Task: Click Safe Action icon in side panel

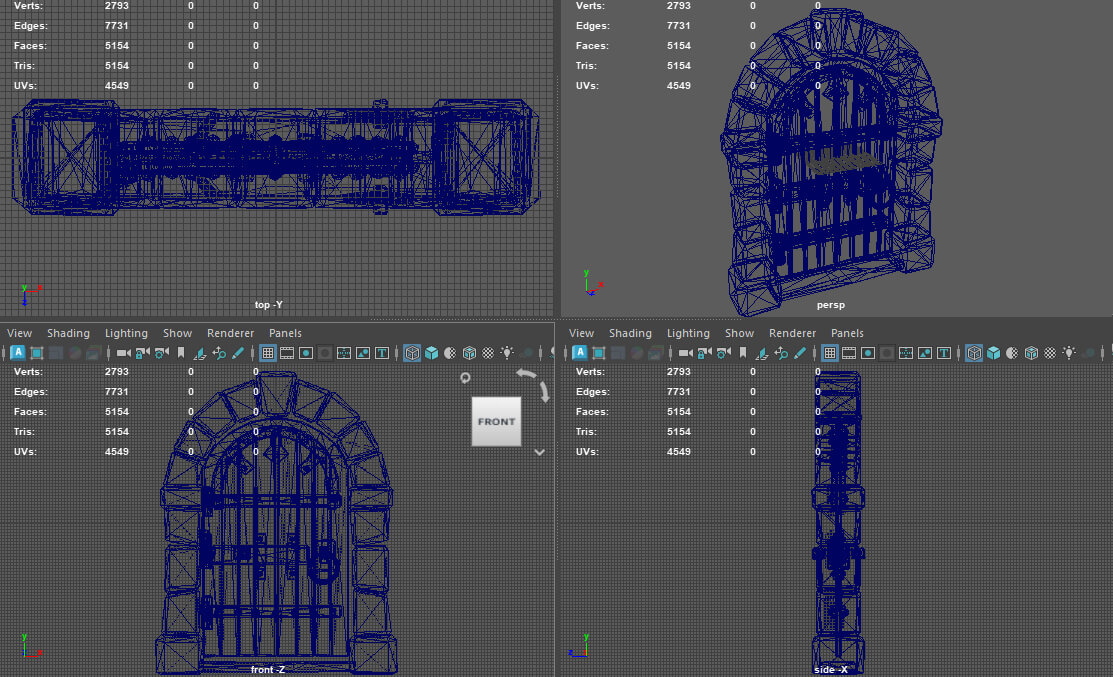Action: coord(925,353)
